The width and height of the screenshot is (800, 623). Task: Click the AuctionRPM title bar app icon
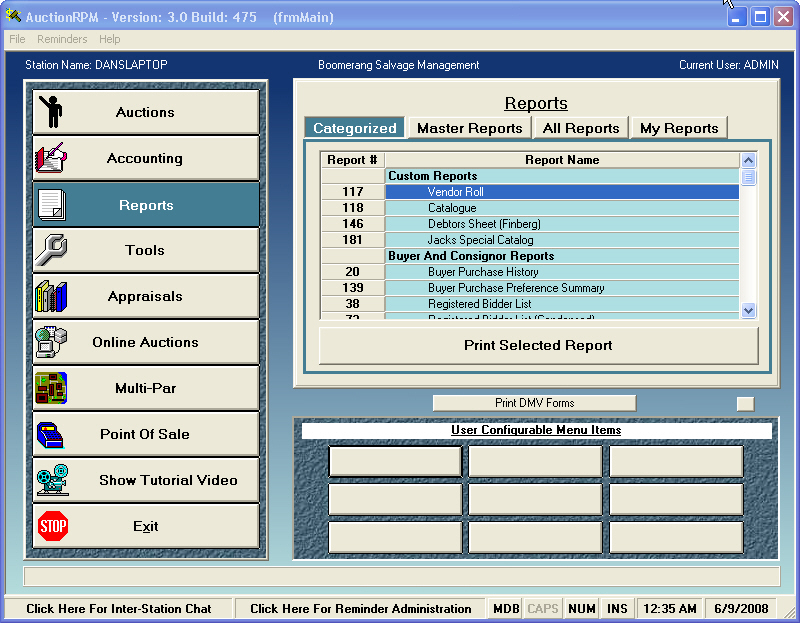13,16
